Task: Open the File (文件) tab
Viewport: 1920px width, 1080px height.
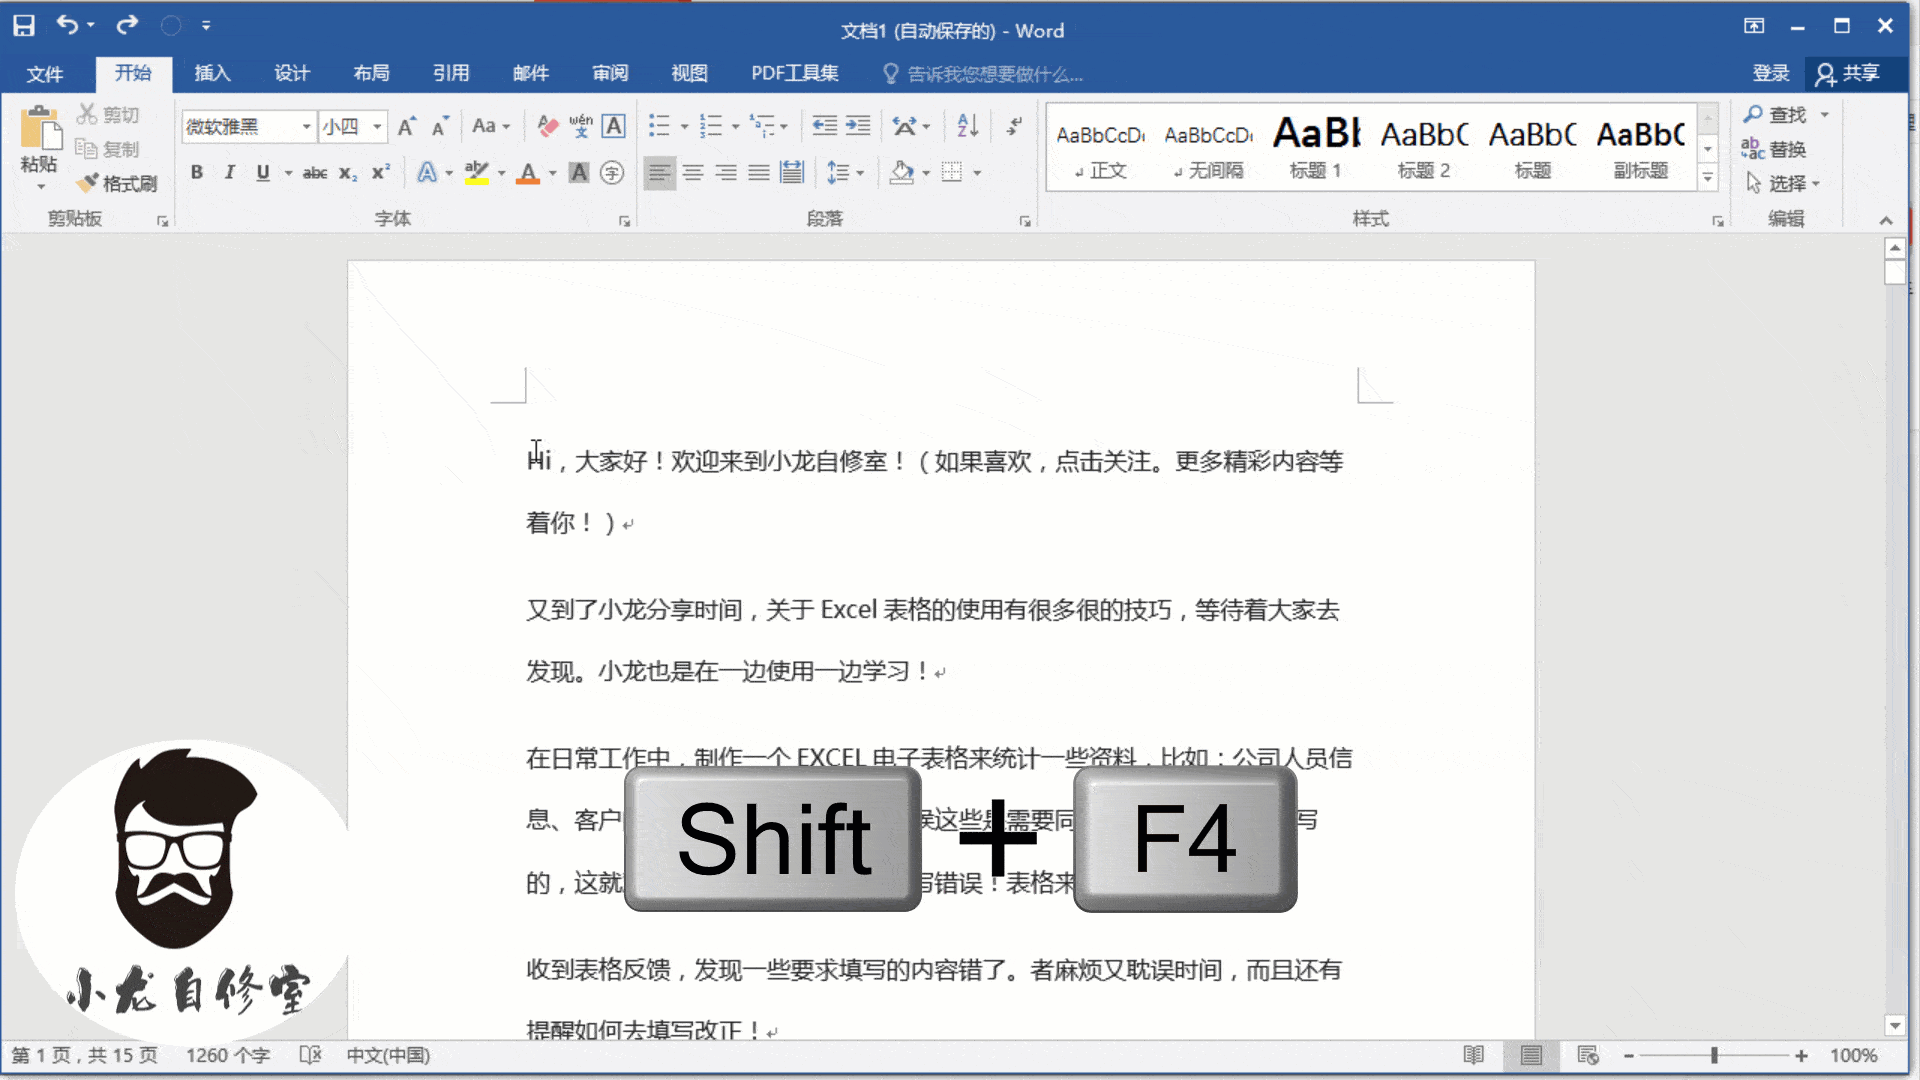Action: [45, 74]
